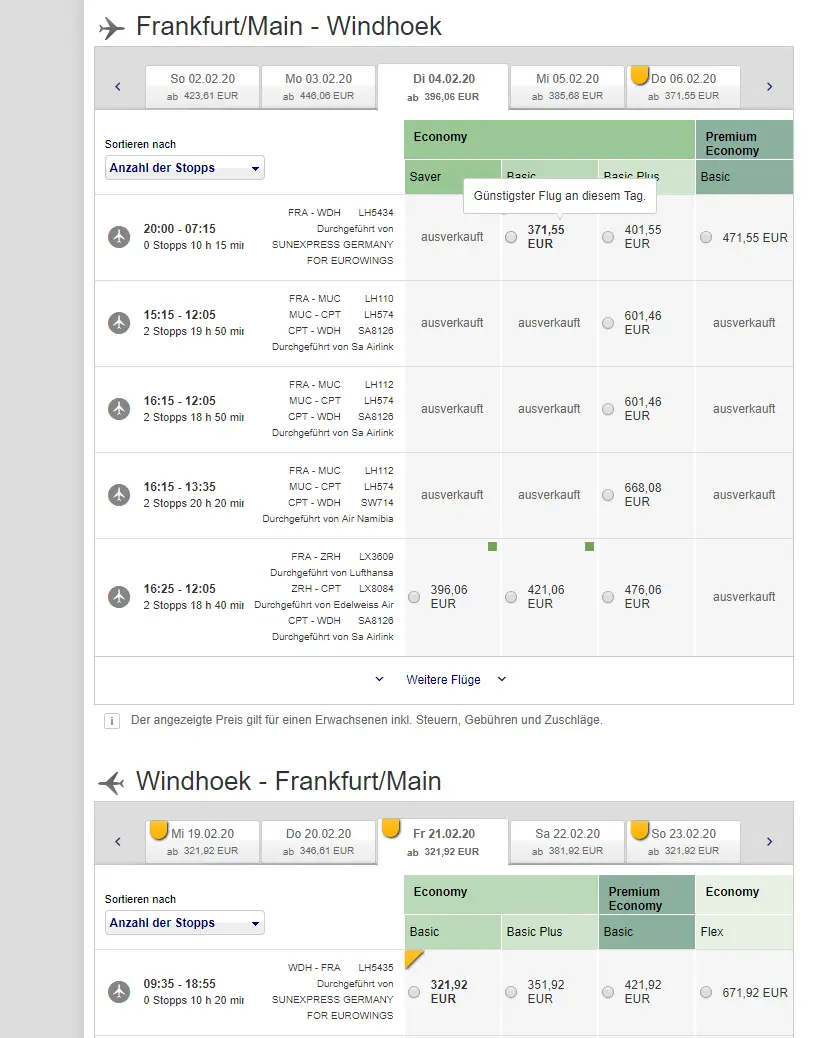Switch to Mi 19.02.20 return date tab
The height and width of the screenshot is (1038, 837).
[x=202, y=841]
